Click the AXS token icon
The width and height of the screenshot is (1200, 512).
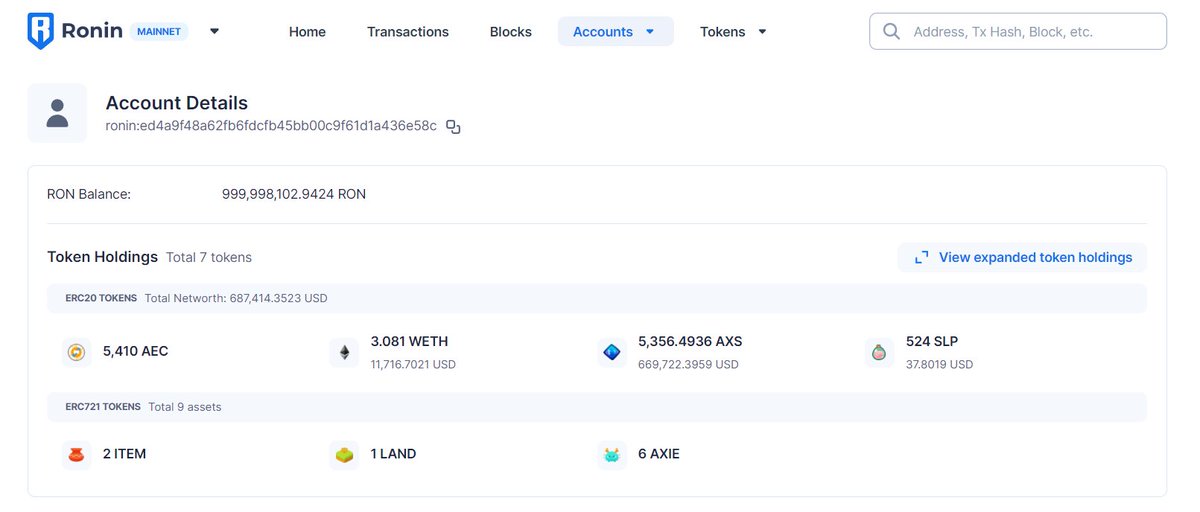tap(612, 352)
